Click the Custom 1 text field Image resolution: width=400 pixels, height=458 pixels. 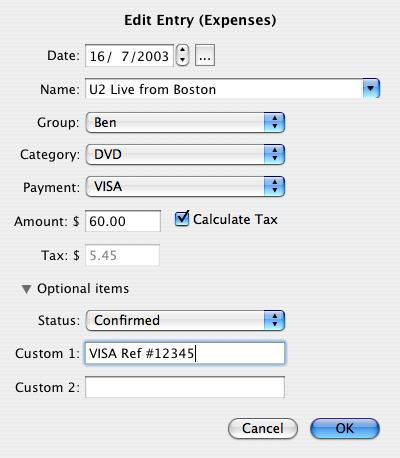pyautogui.click(x=185, y=353)
